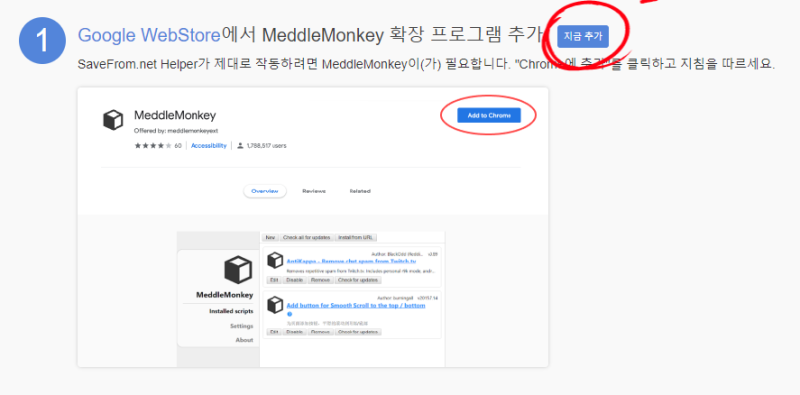Click the star rating row
Viewport: 800px width, 395px height.
click(x=153, y=145)
